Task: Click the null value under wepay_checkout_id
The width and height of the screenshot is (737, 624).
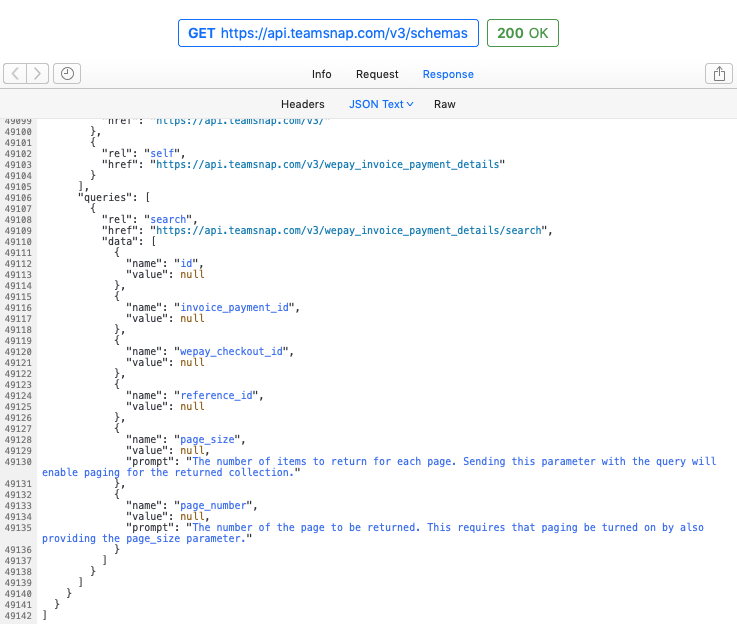Action: click(x=192, y=363)
